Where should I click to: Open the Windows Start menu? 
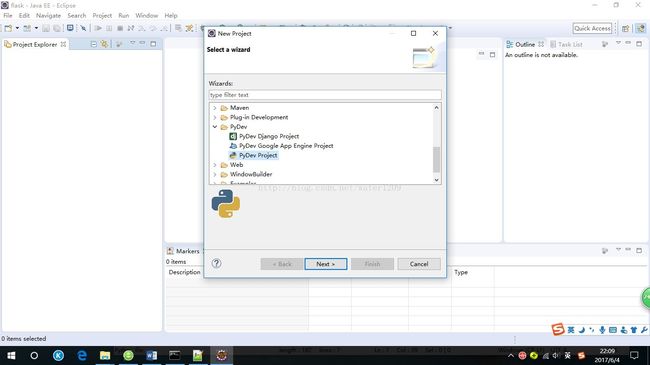coord(11,355)
